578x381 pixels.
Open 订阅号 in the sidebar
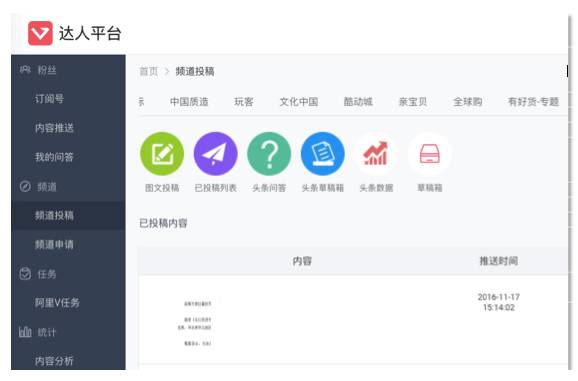[x=49, y=99]
